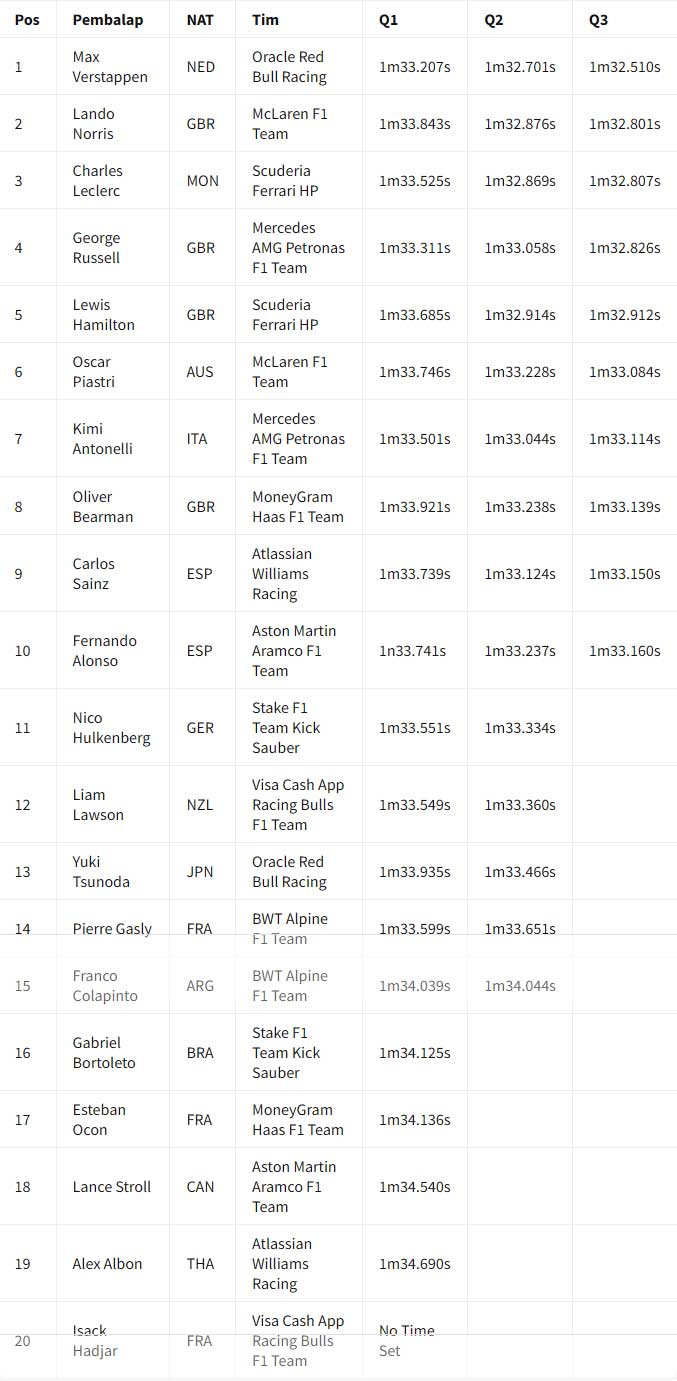This screenshot has width=677, height=1381.
Task: Select Lance Stroll's name cell
Action: [x=111, y=1187]
